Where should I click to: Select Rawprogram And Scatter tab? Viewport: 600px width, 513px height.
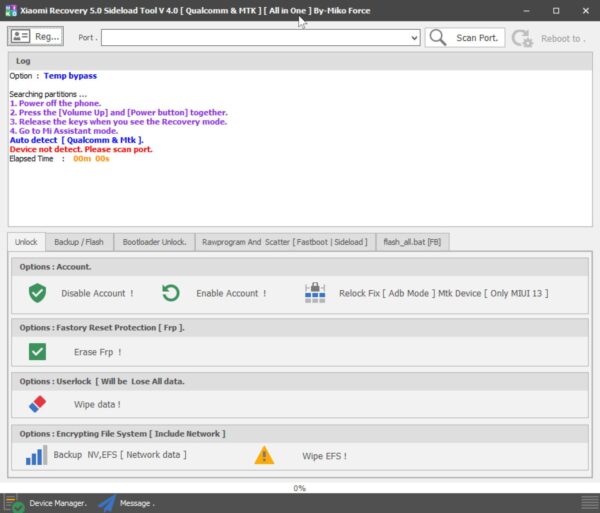point(284,242)
